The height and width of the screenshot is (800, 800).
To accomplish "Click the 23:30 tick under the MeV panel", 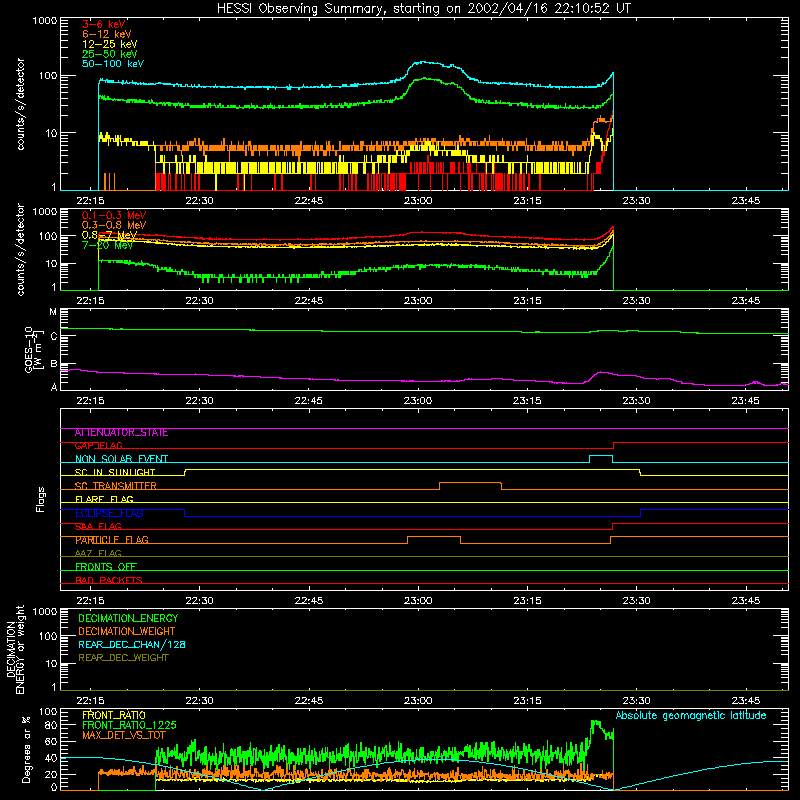I will pos(636,301).
